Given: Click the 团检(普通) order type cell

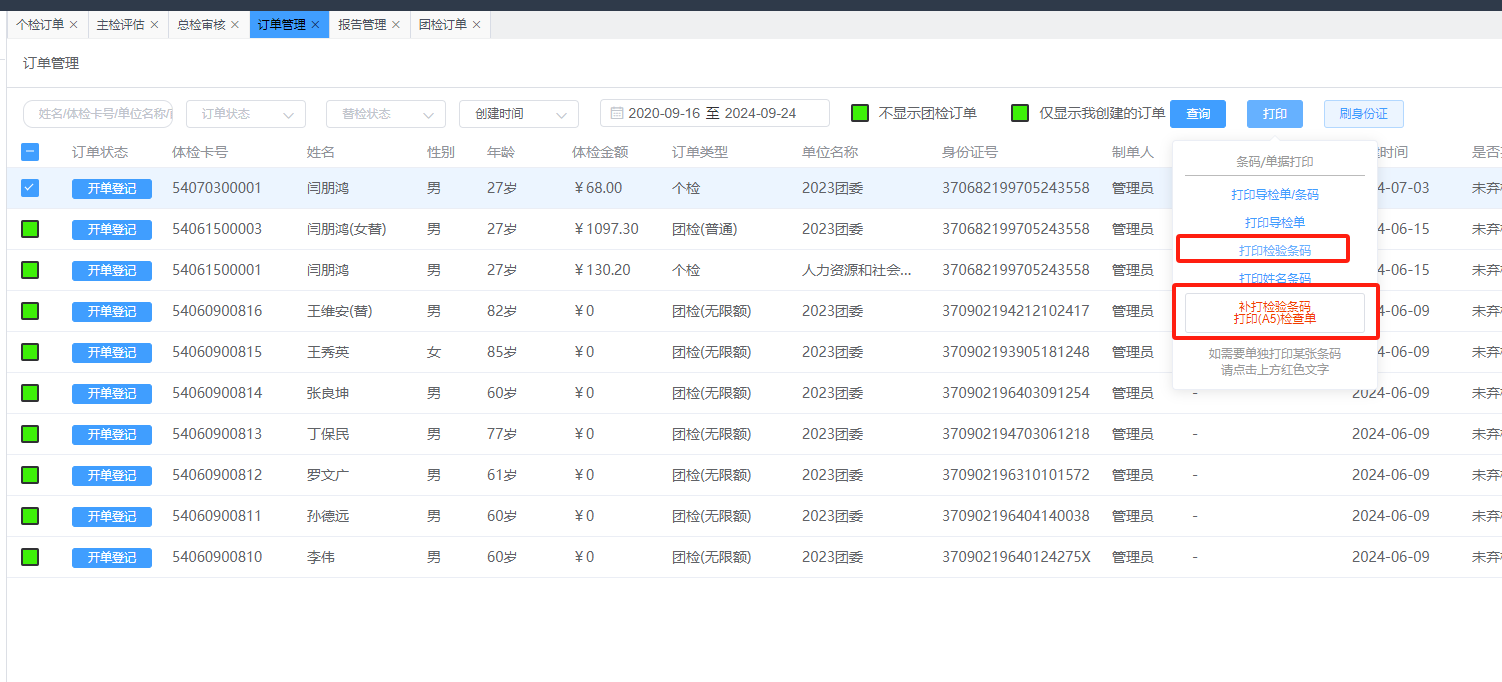Looking at the screenshot, I should 705,229.
